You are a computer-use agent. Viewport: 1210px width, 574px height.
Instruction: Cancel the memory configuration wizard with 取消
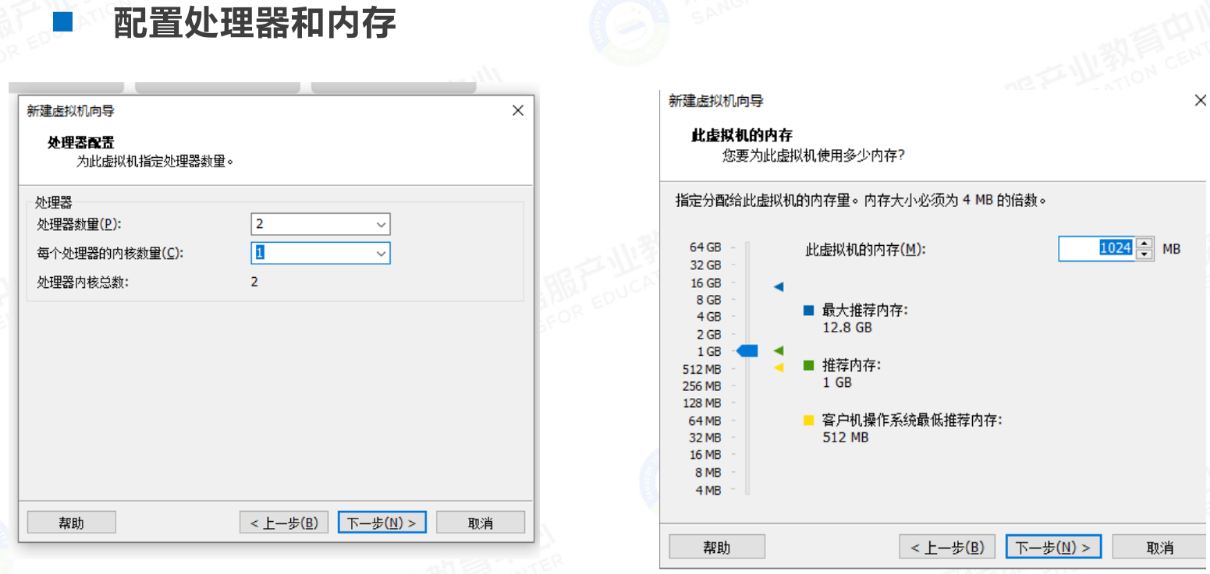click(1159, 547)
